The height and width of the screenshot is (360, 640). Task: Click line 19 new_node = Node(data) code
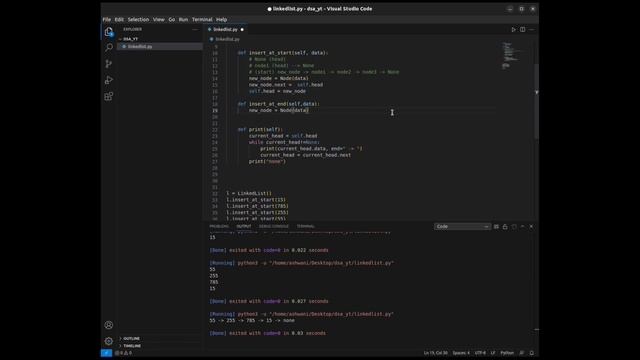tap(279, 111)
